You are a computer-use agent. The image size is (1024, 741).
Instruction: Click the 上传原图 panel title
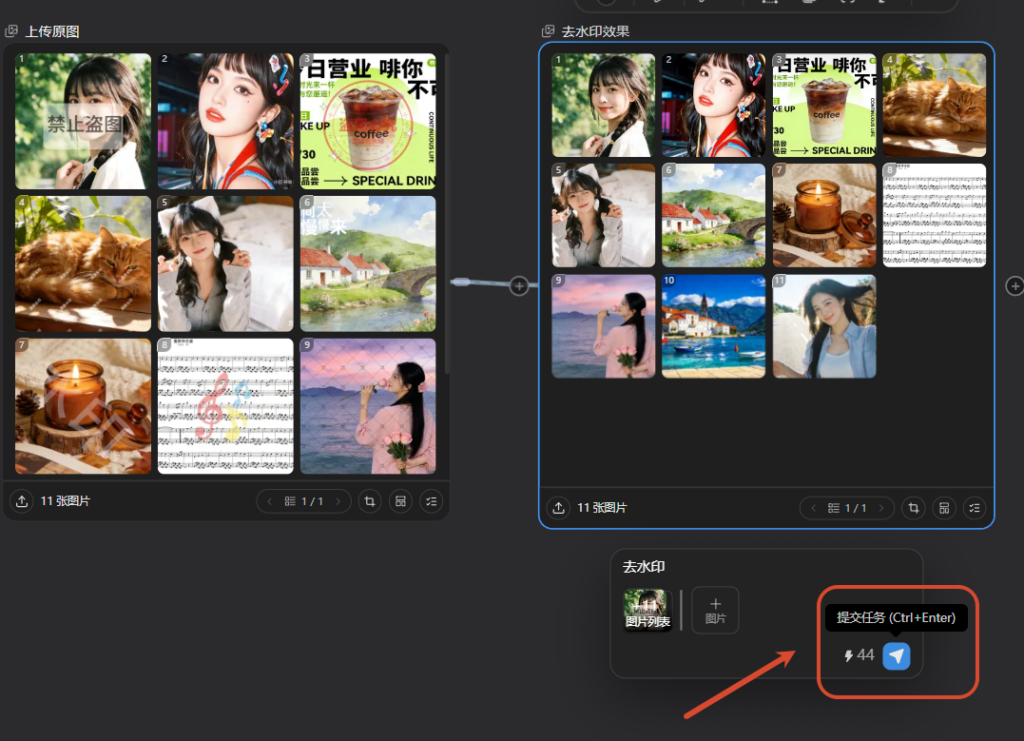[52, 31]
